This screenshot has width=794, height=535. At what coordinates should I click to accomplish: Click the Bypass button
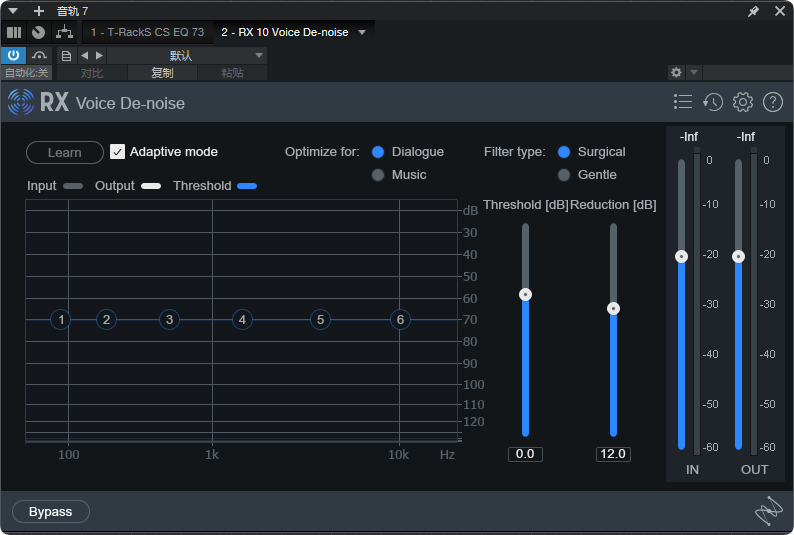[x=51, y=512]
